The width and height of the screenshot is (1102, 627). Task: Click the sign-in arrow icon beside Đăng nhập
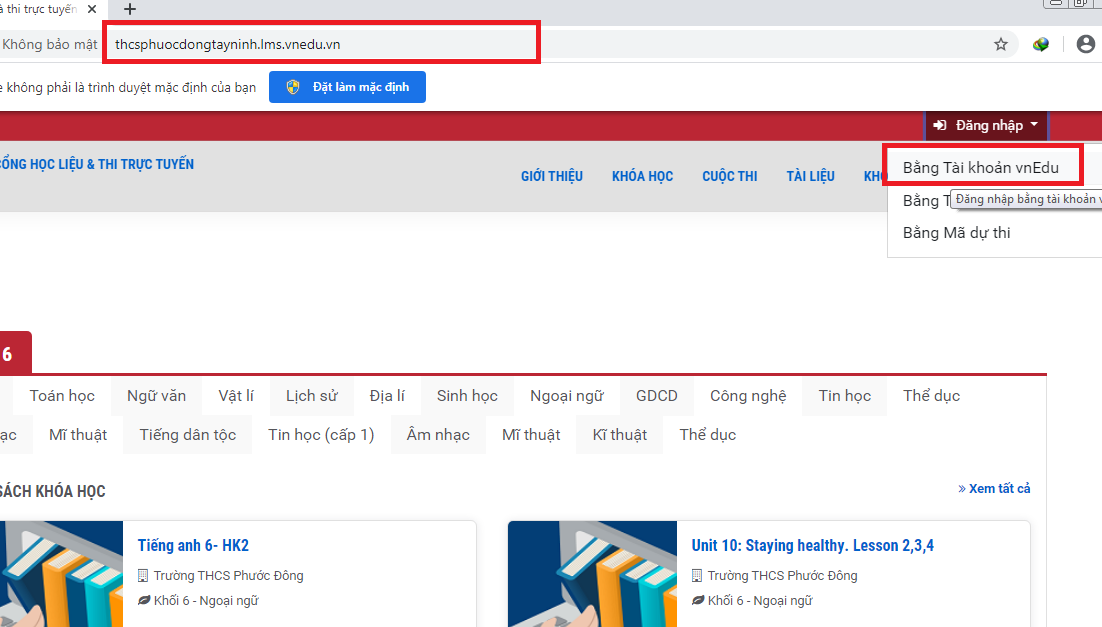[940, 126]
